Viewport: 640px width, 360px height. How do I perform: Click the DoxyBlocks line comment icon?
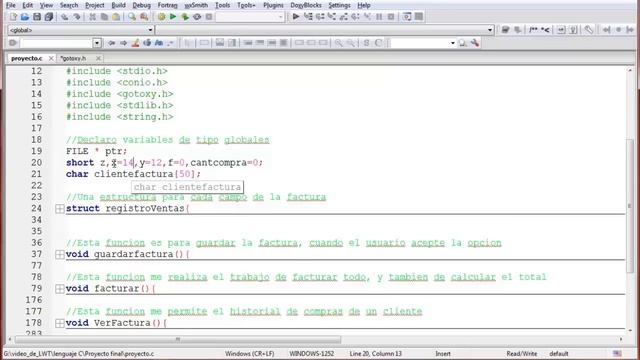click(x=545, y=30)
